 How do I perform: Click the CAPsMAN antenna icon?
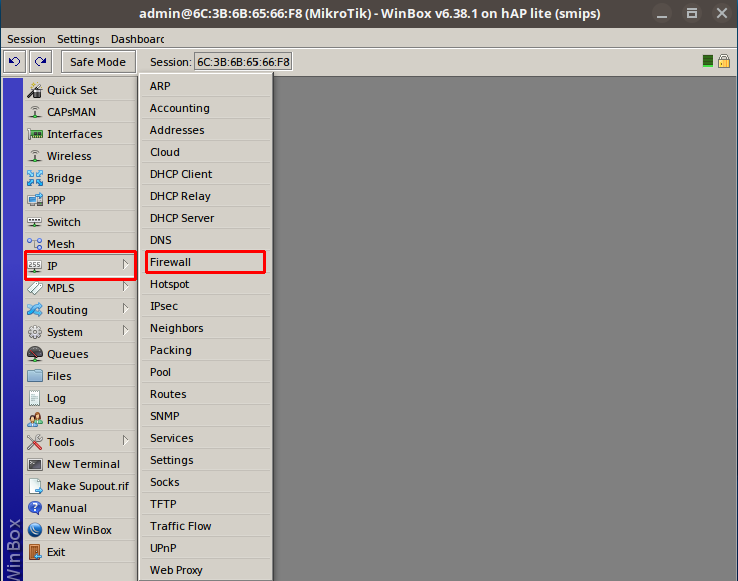[x=35, y=112]
